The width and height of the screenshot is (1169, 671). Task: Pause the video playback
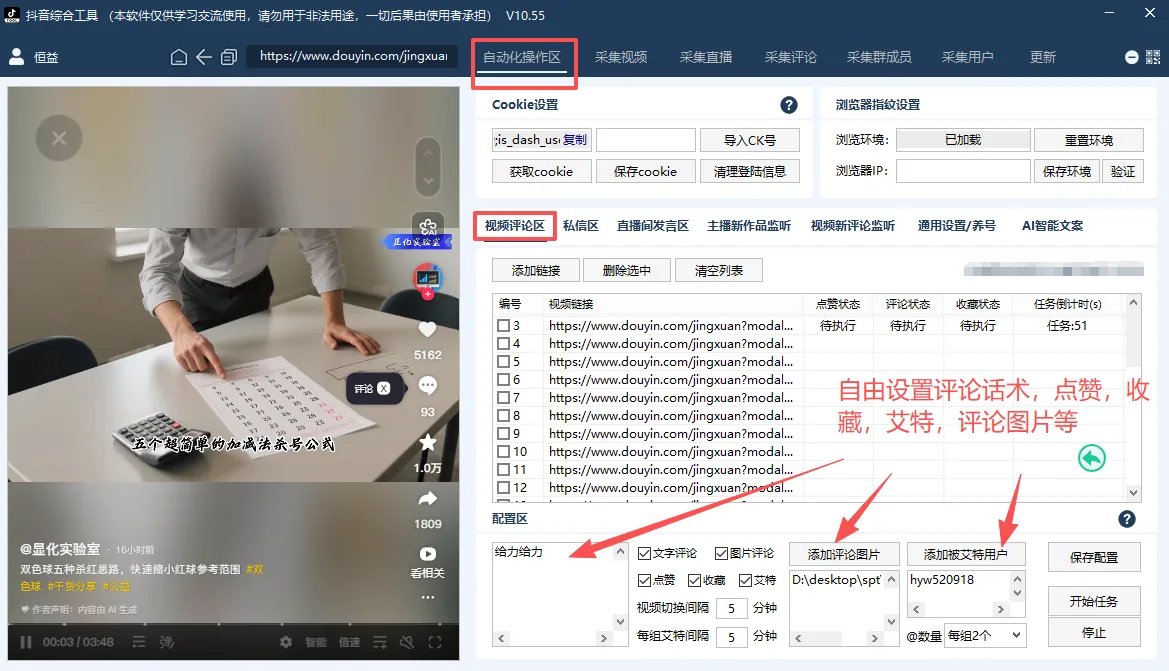click(x=26, y=642)
